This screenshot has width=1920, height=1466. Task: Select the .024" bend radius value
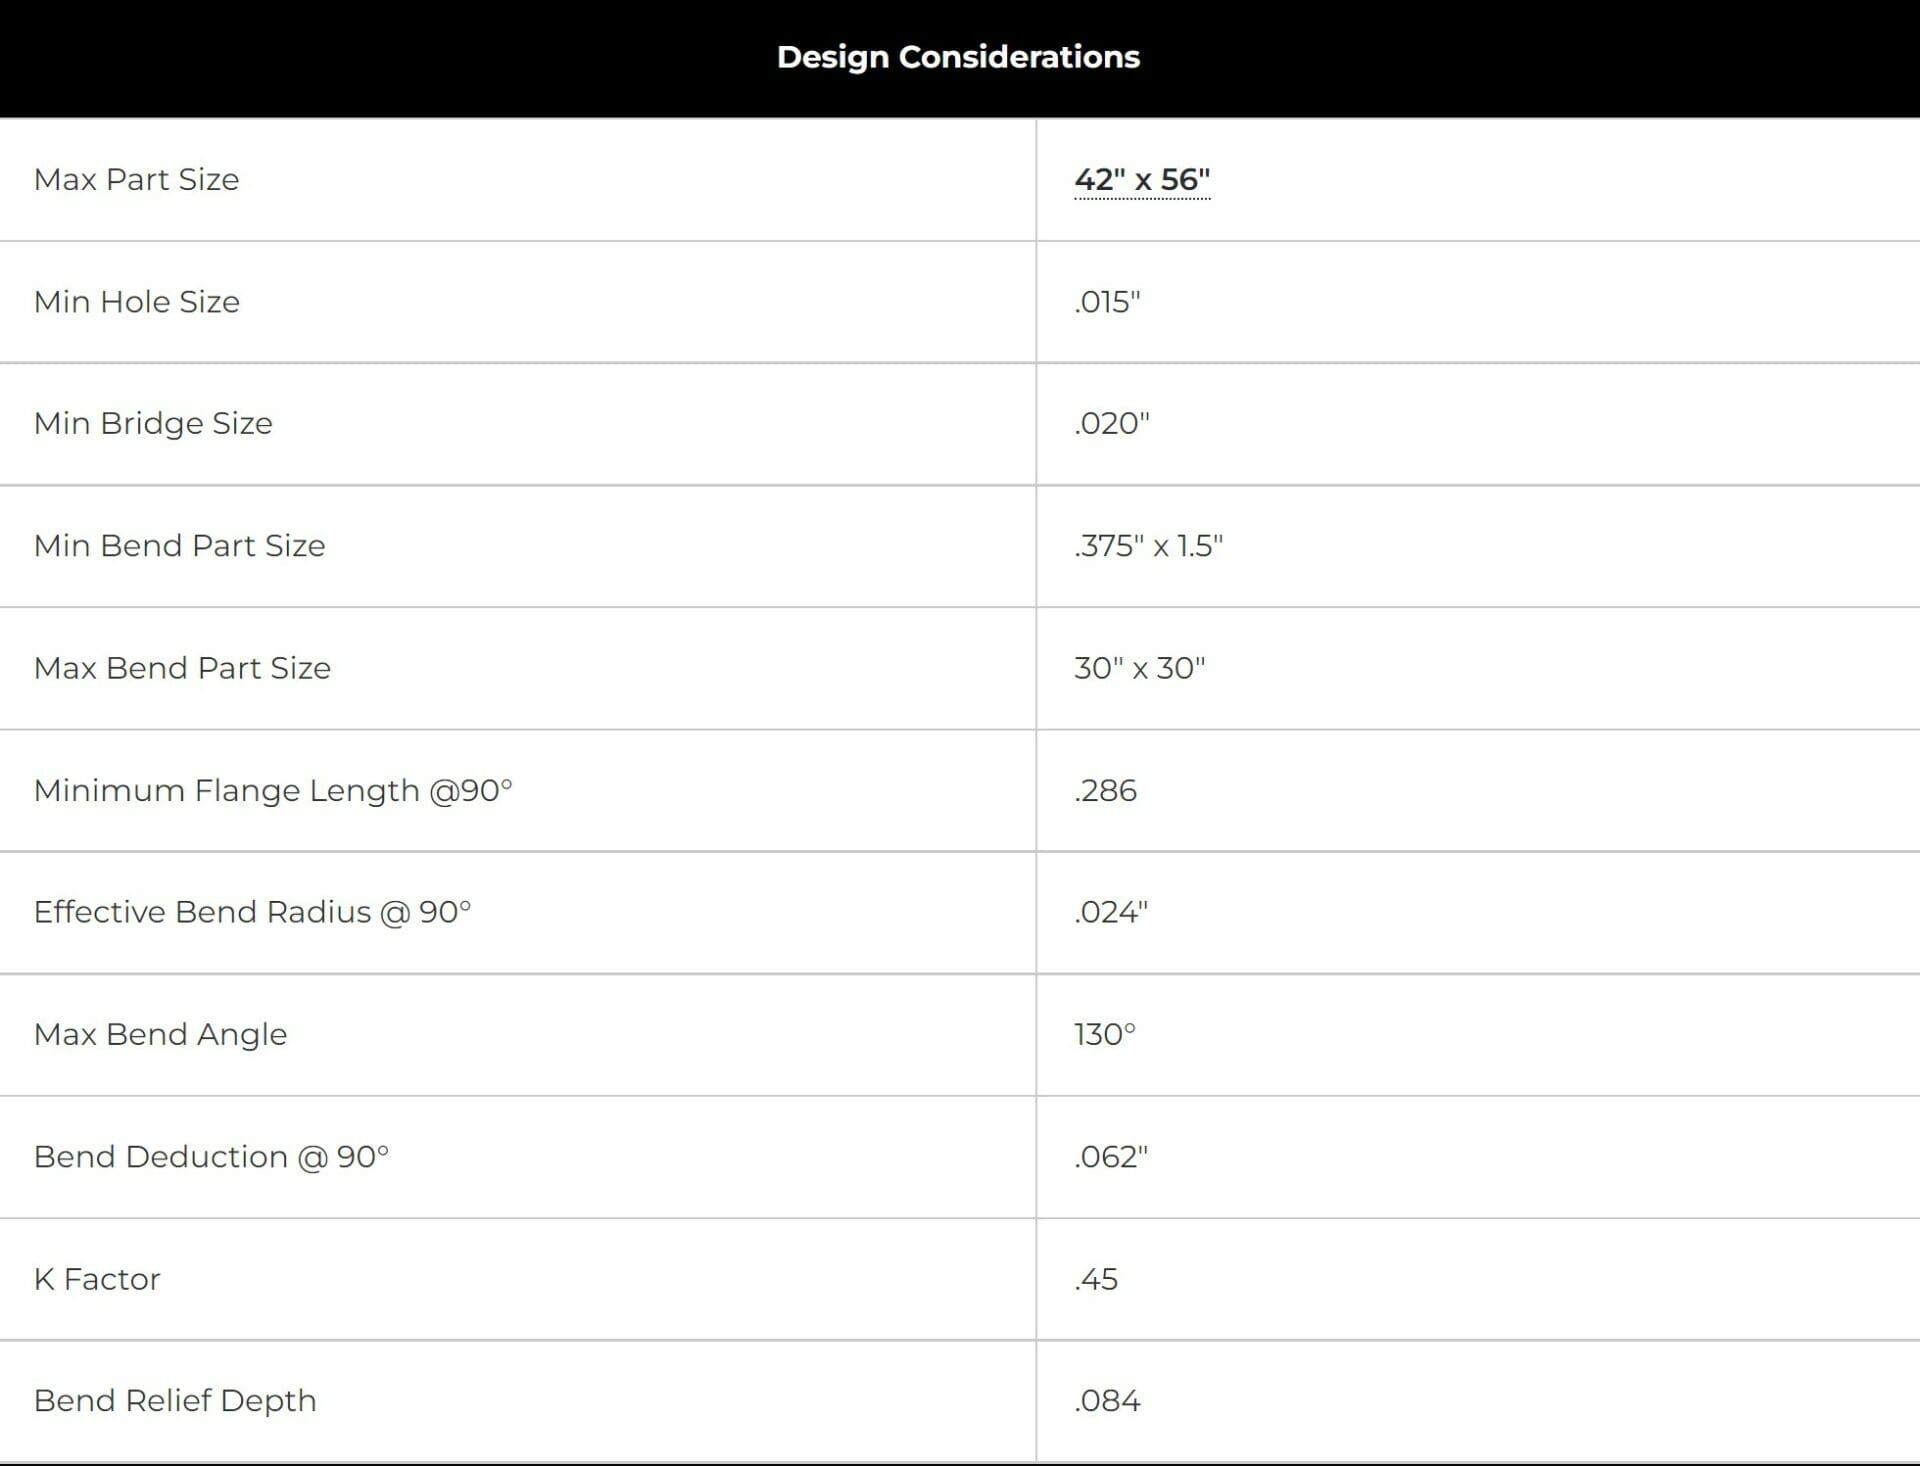[x=1111, y=912]
